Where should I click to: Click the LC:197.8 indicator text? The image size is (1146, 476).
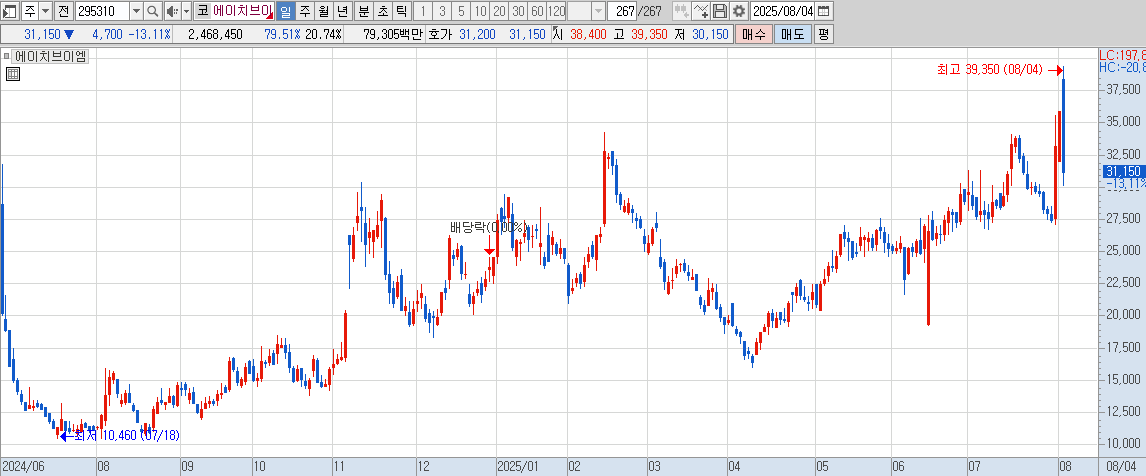click(x=1123, y=56)
